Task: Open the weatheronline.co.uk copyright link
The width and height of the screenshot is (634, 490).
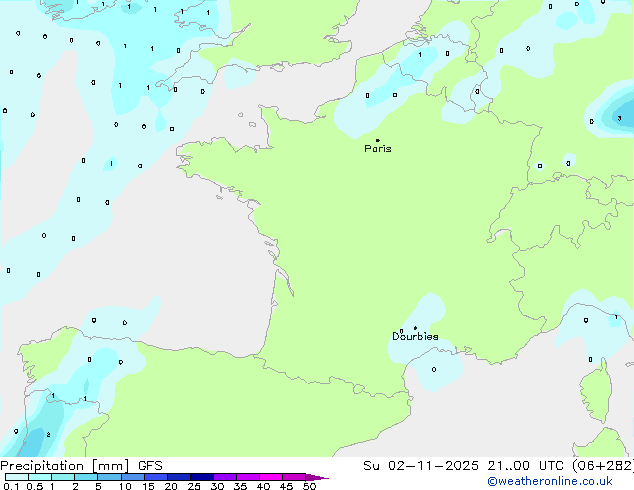Action: (550, 481)
